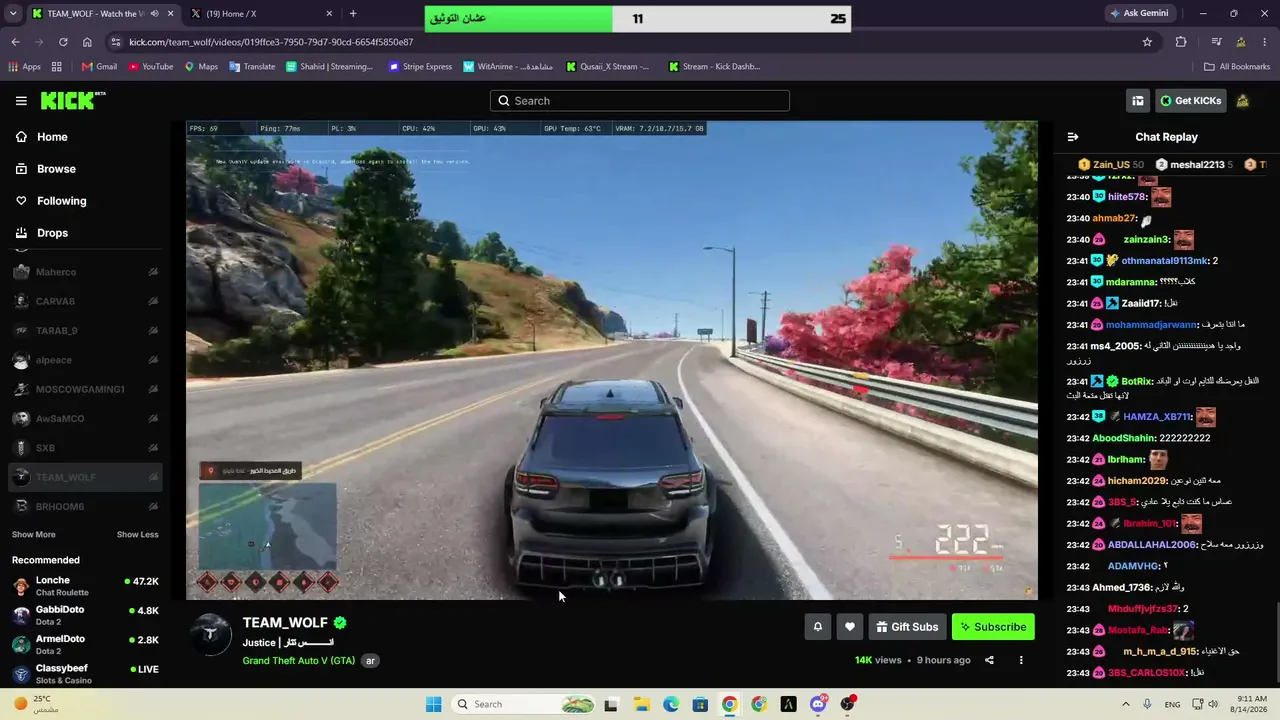Select the BRHOOM6 followed channel
The height and width of the screenshot is (720, 1280).
86,507
